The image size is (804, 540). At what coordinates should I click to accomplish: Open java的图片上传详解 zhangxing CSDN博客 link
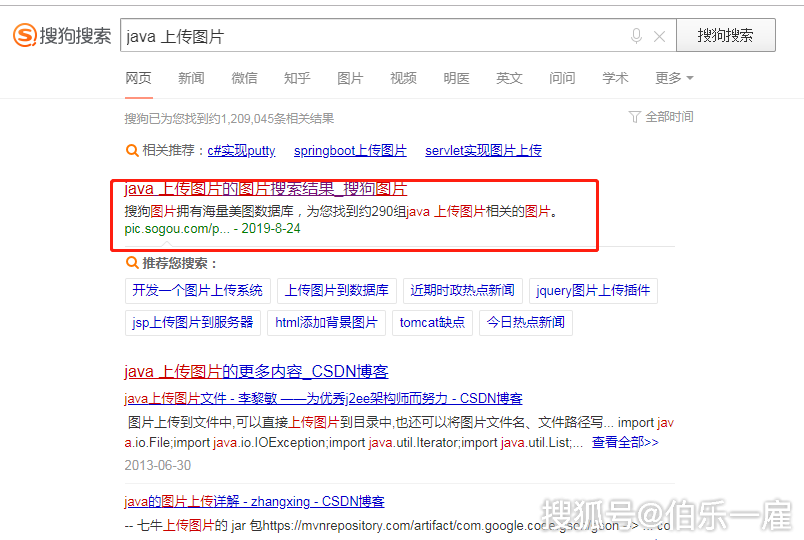(x=254, y=501)
